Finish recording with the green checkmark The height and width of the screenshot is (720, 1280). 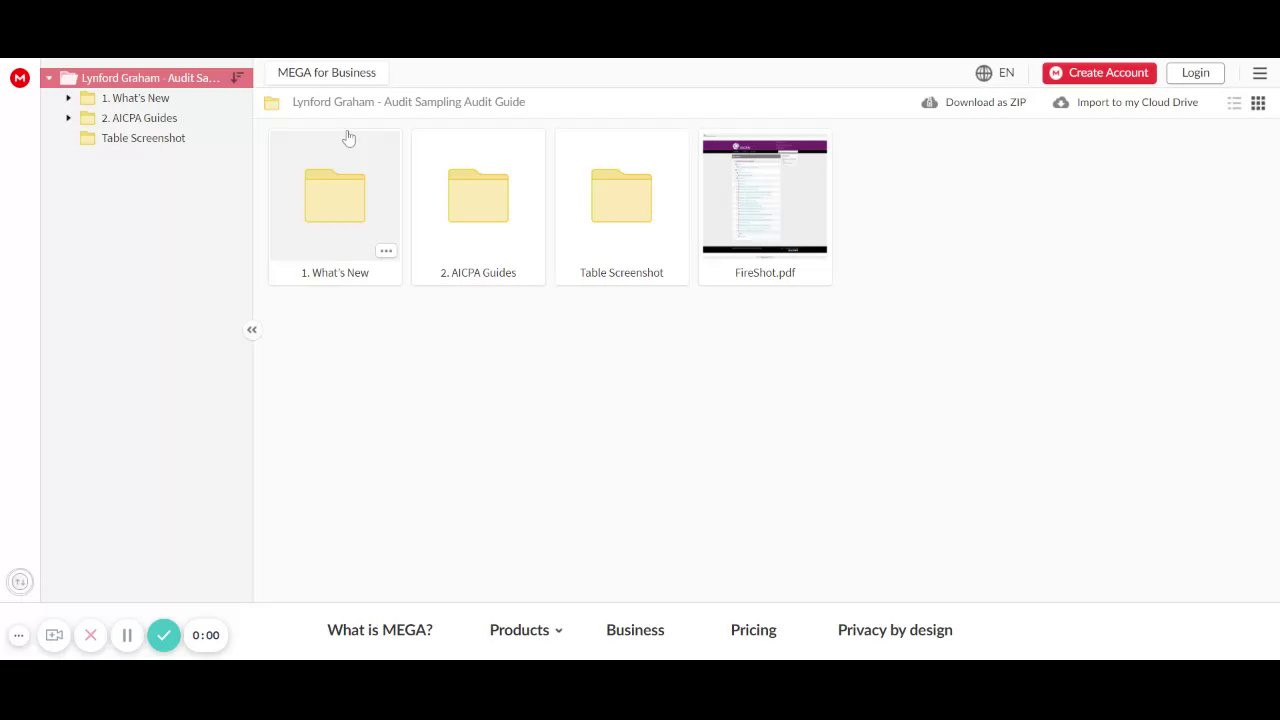coord(164,635)
